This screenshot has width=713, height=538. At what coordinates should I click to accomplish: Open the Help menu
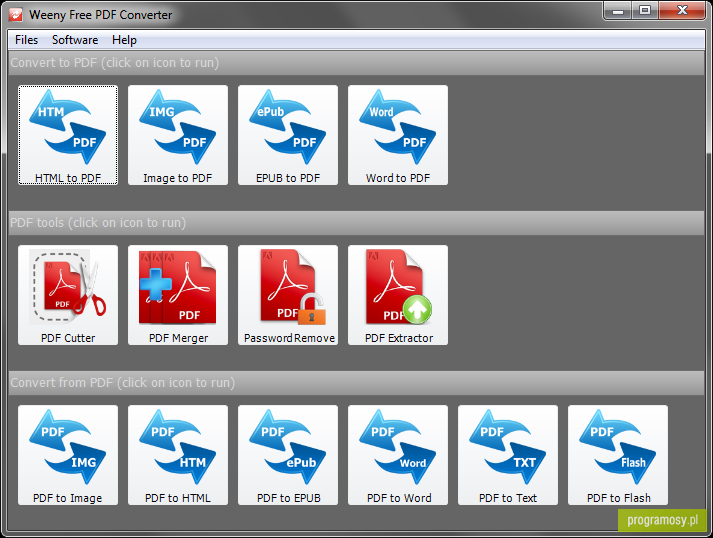(124, 40)
